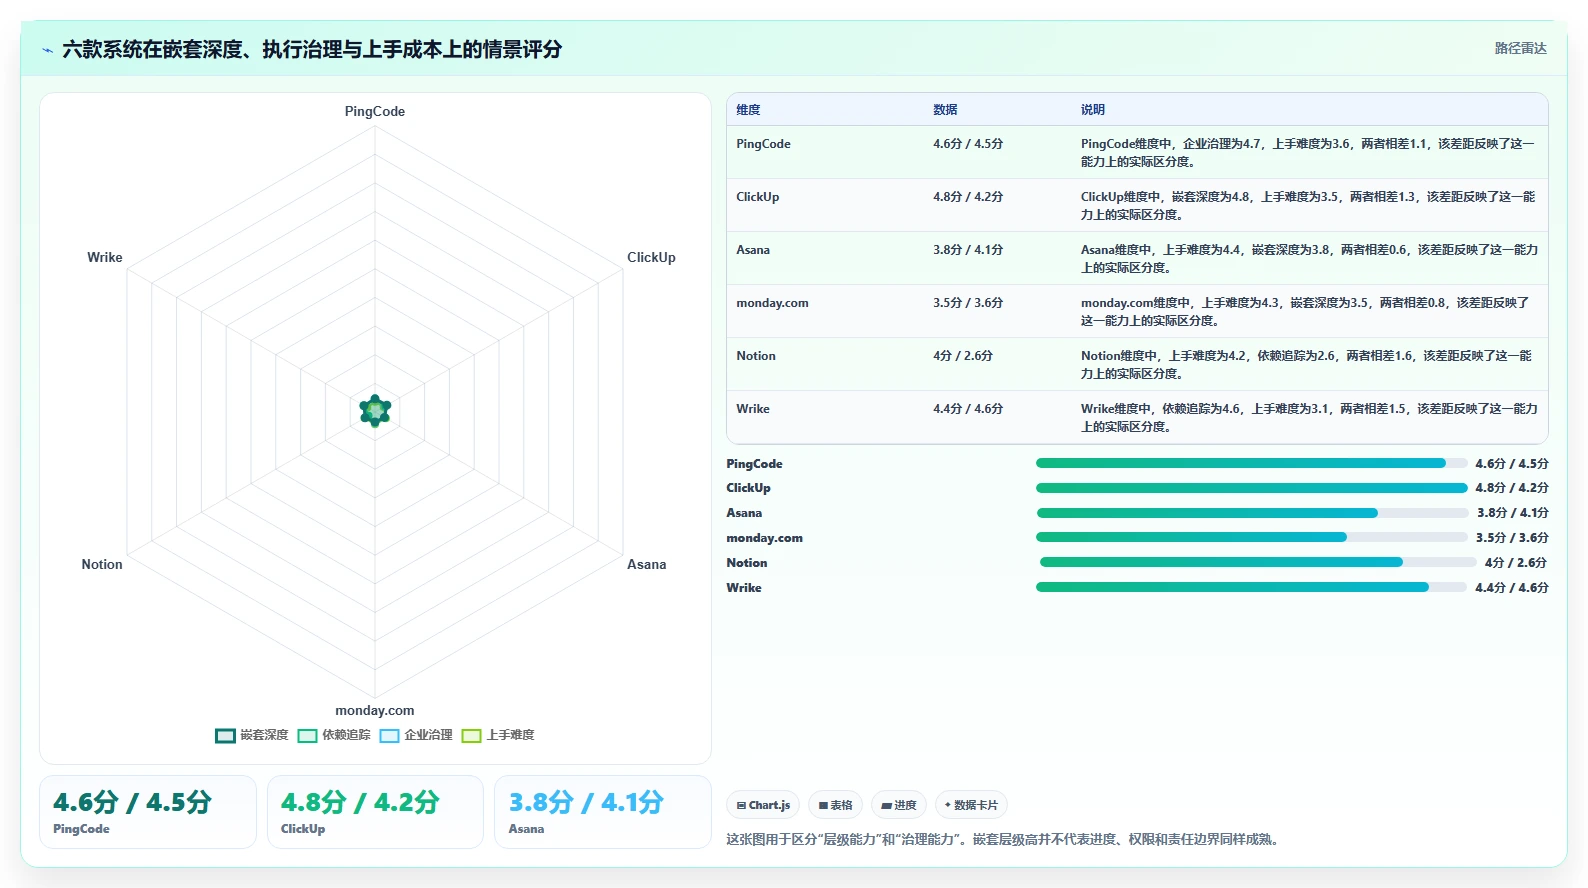Toggle the 嵌套深度 legend series
Screen dimensions: 1588x888
(x=252, y=735)
